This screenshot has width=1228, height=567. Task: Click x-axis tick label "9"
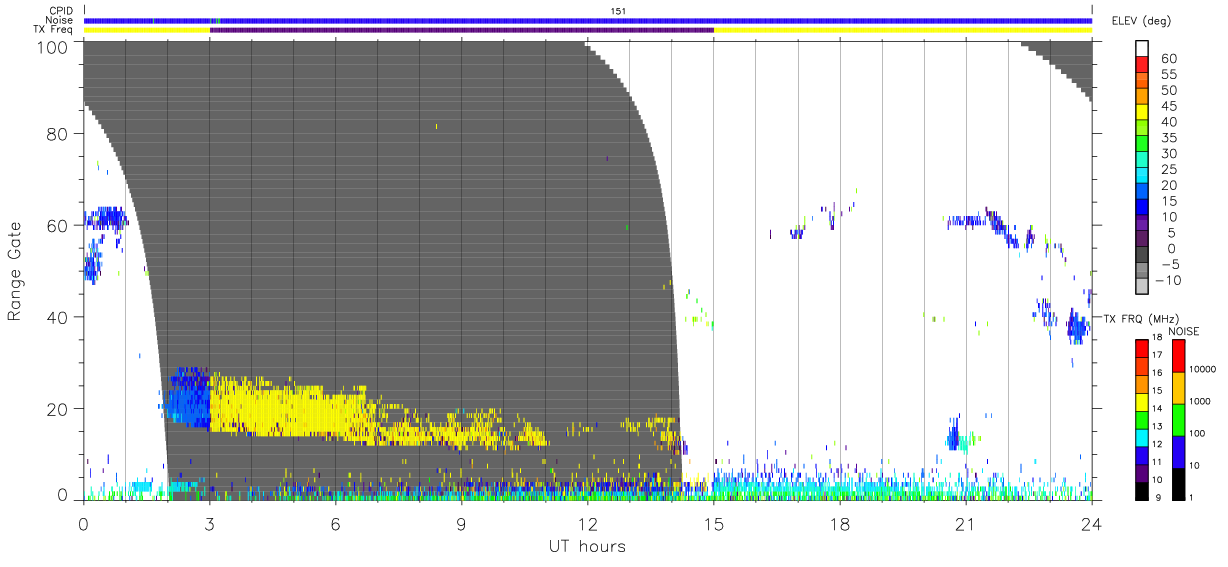coord(462,523)
